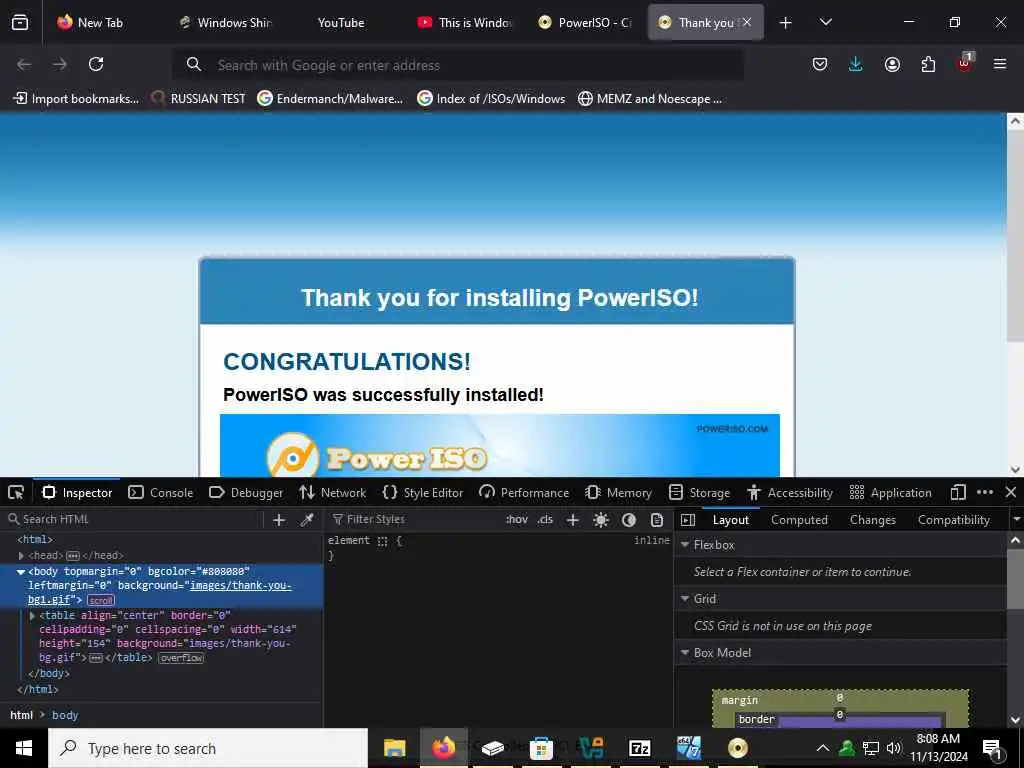The height and width of the screenshot is (768, 1024).
Task: List all tabs dropdown arrow
Action: [825, 22]
